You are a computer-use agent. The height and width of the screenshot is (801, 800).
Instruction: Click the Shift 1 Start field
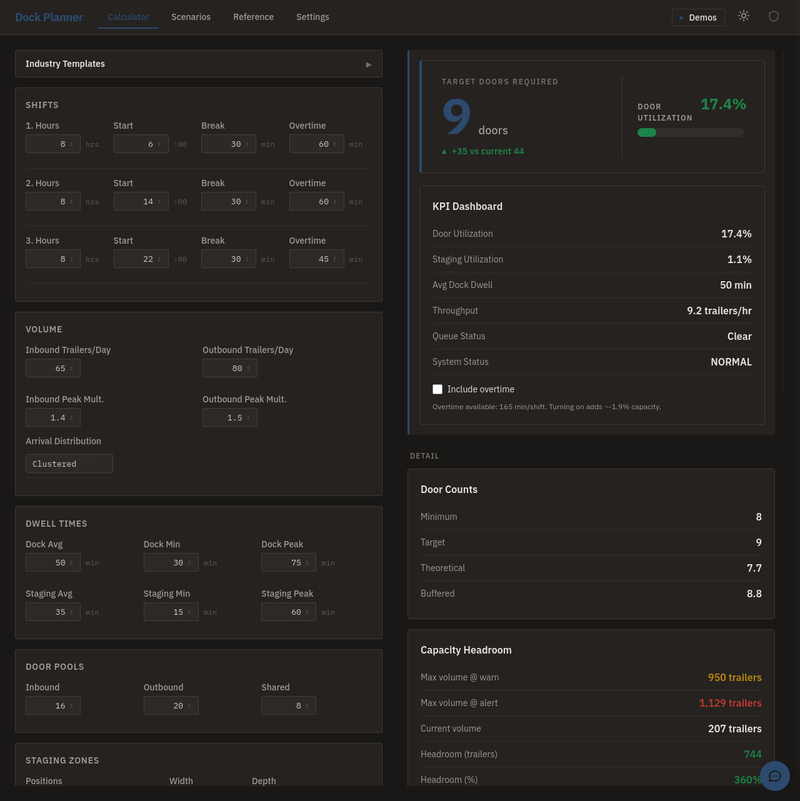[141, 144]
